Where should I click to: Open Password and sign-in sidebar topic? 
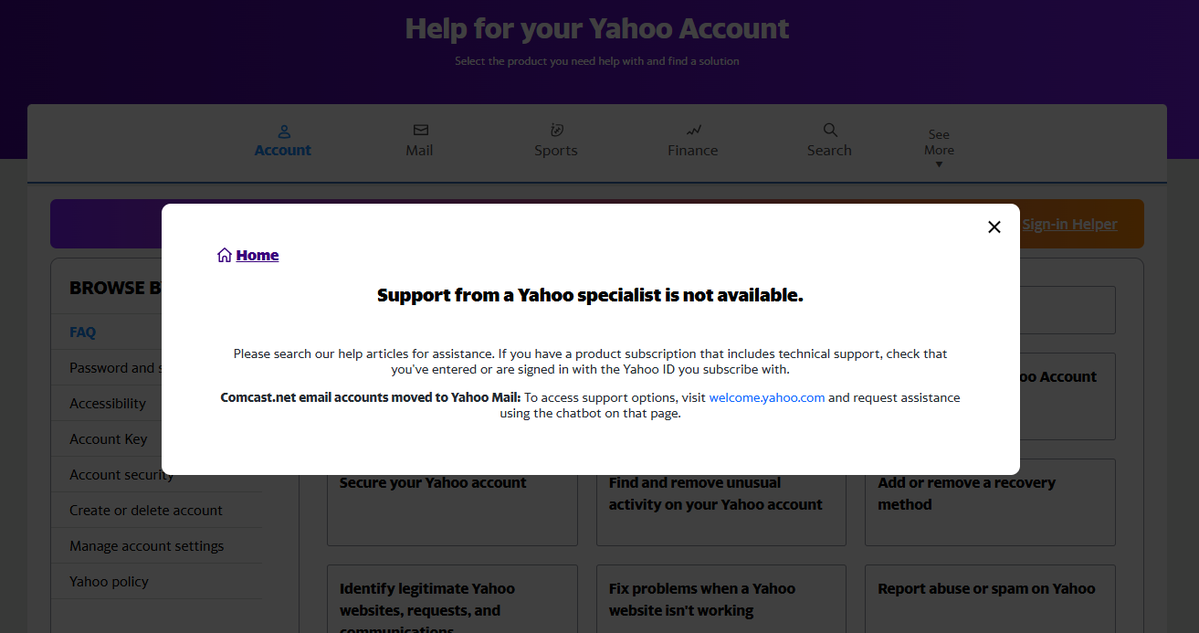point(115,368)
